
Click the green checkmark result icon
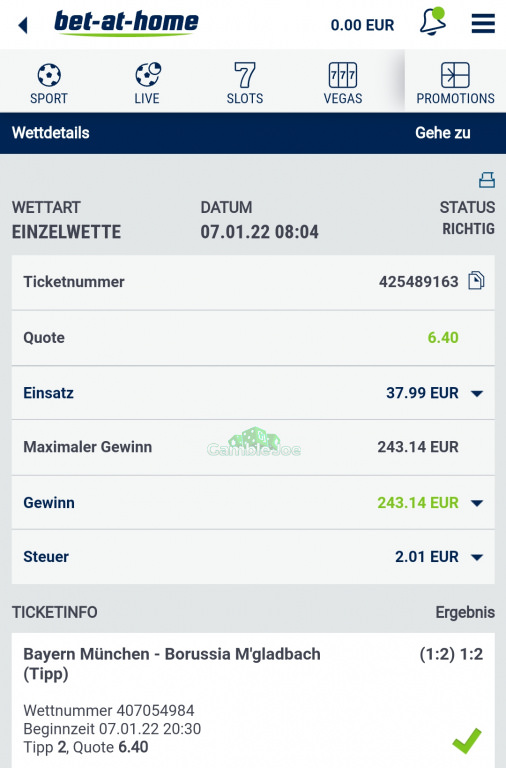[467, 740]
